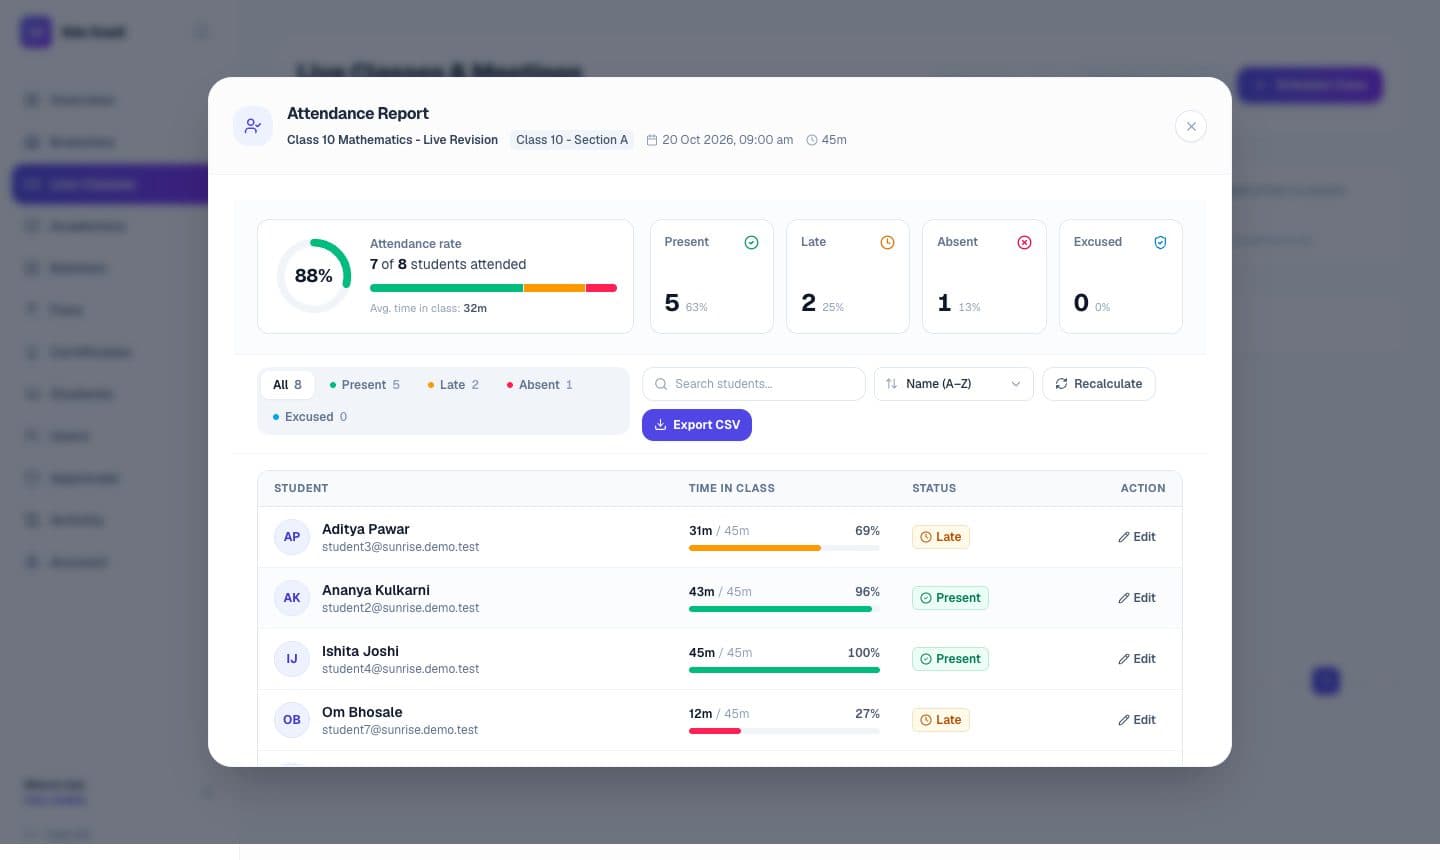Close the Attendance Report dialog
The image size is (1440, 860).
1190,127
